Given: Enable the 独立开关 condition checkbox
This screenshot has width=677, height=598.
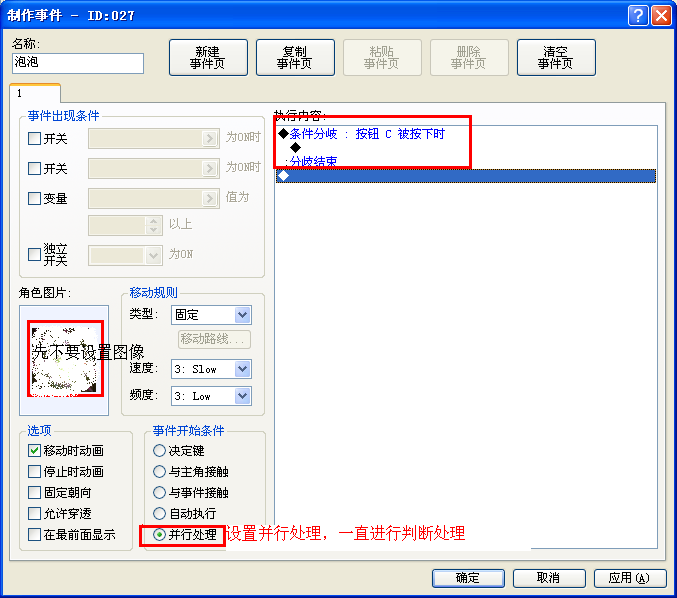Looking at the screenshot, I should click(x=34, y=254).
